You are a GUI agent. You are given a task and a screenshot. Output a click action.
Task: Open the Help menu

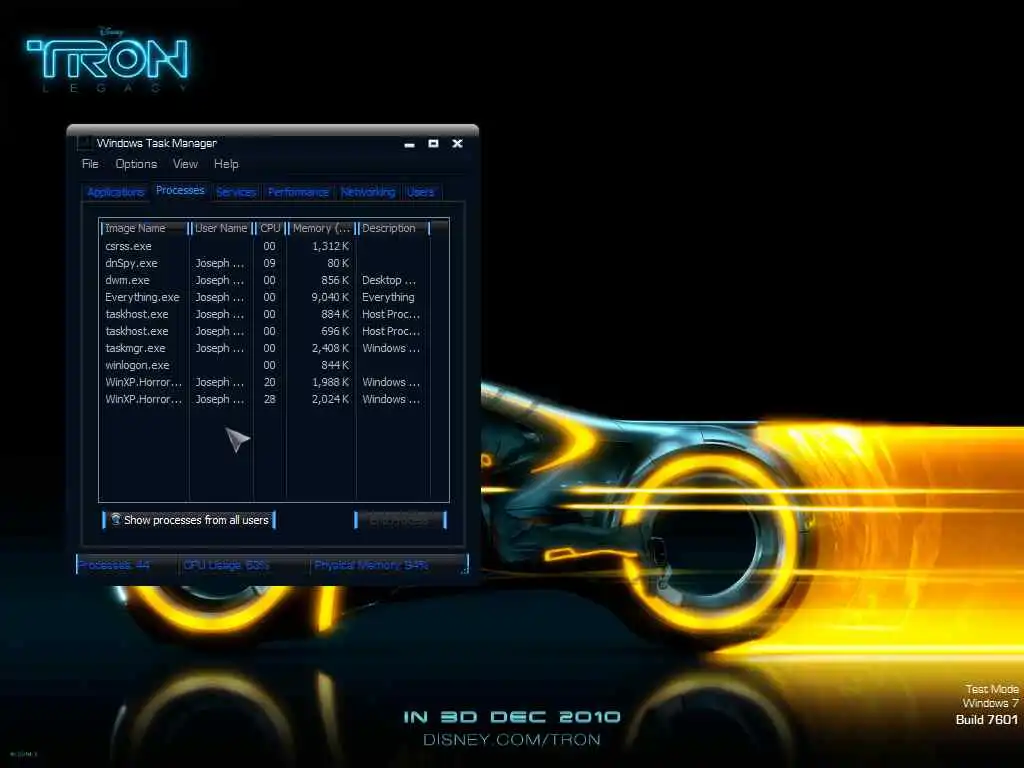[x=226, y=164]
